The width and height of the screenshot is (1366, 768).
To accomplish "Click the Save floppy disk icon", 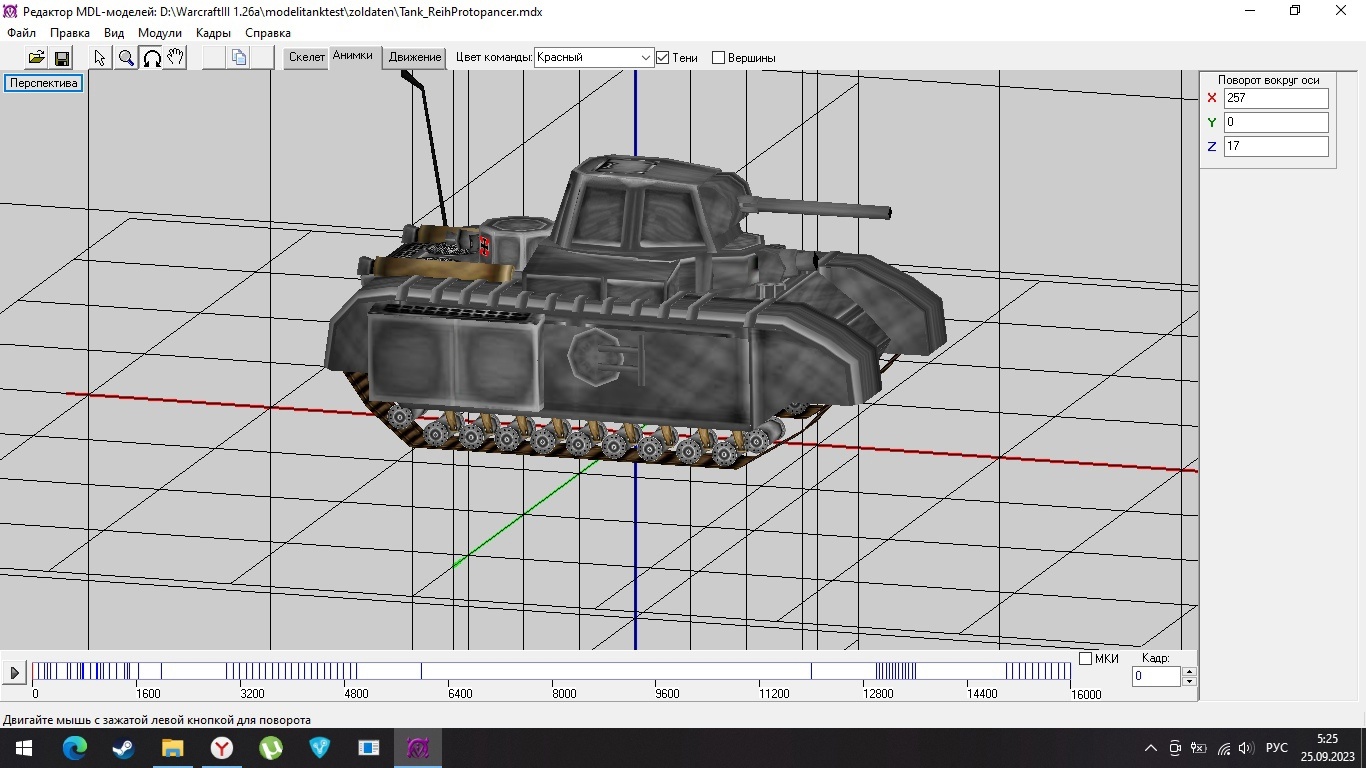I will (x=62, y=58).
